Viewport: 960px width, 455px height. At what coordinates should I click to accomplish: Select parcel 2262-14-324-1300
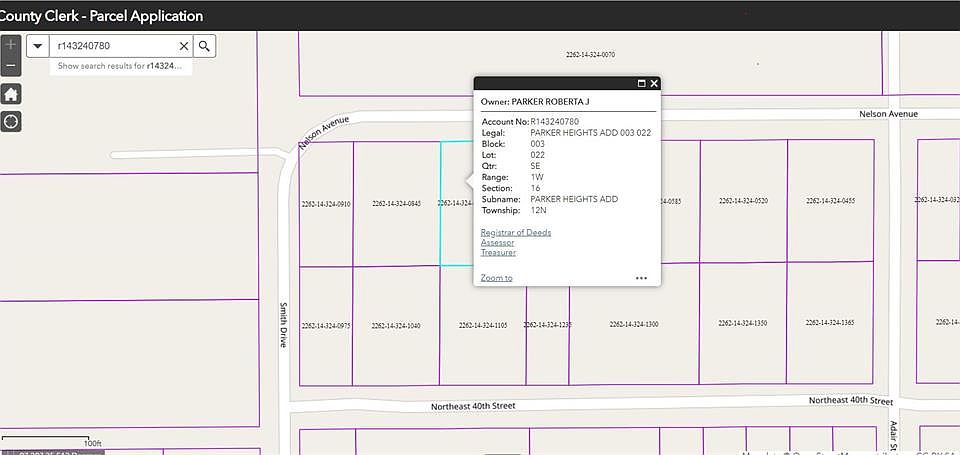tap(634, 324)
